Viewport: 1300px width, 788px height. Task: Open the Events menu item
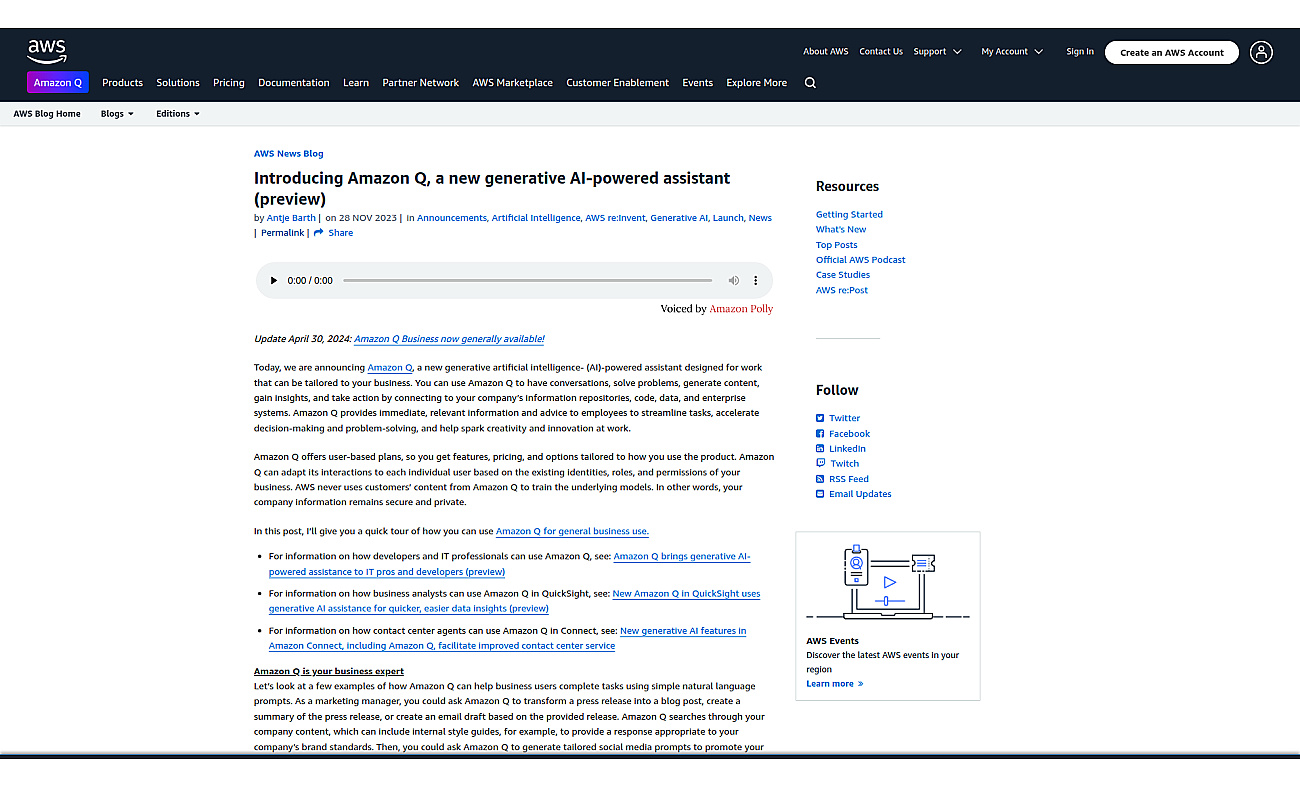tap(698, 83)
